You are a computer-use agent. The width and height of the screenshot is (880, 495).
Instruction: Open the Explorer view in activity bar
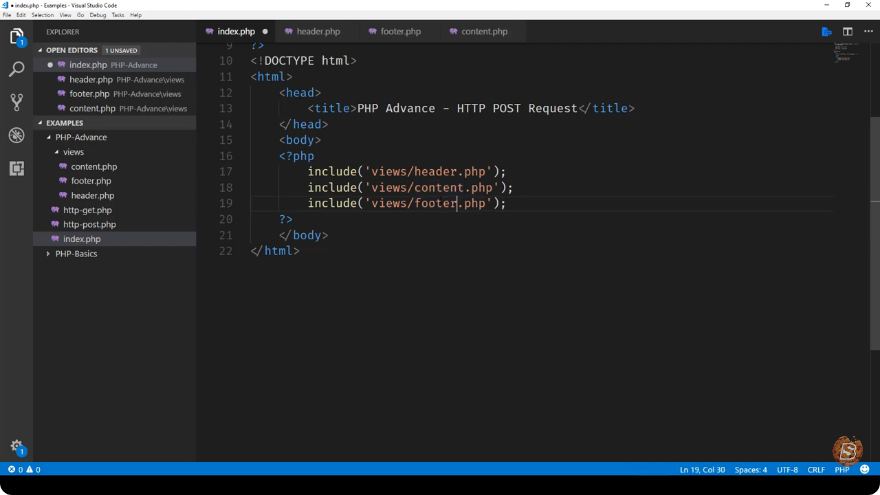[16, 36]
